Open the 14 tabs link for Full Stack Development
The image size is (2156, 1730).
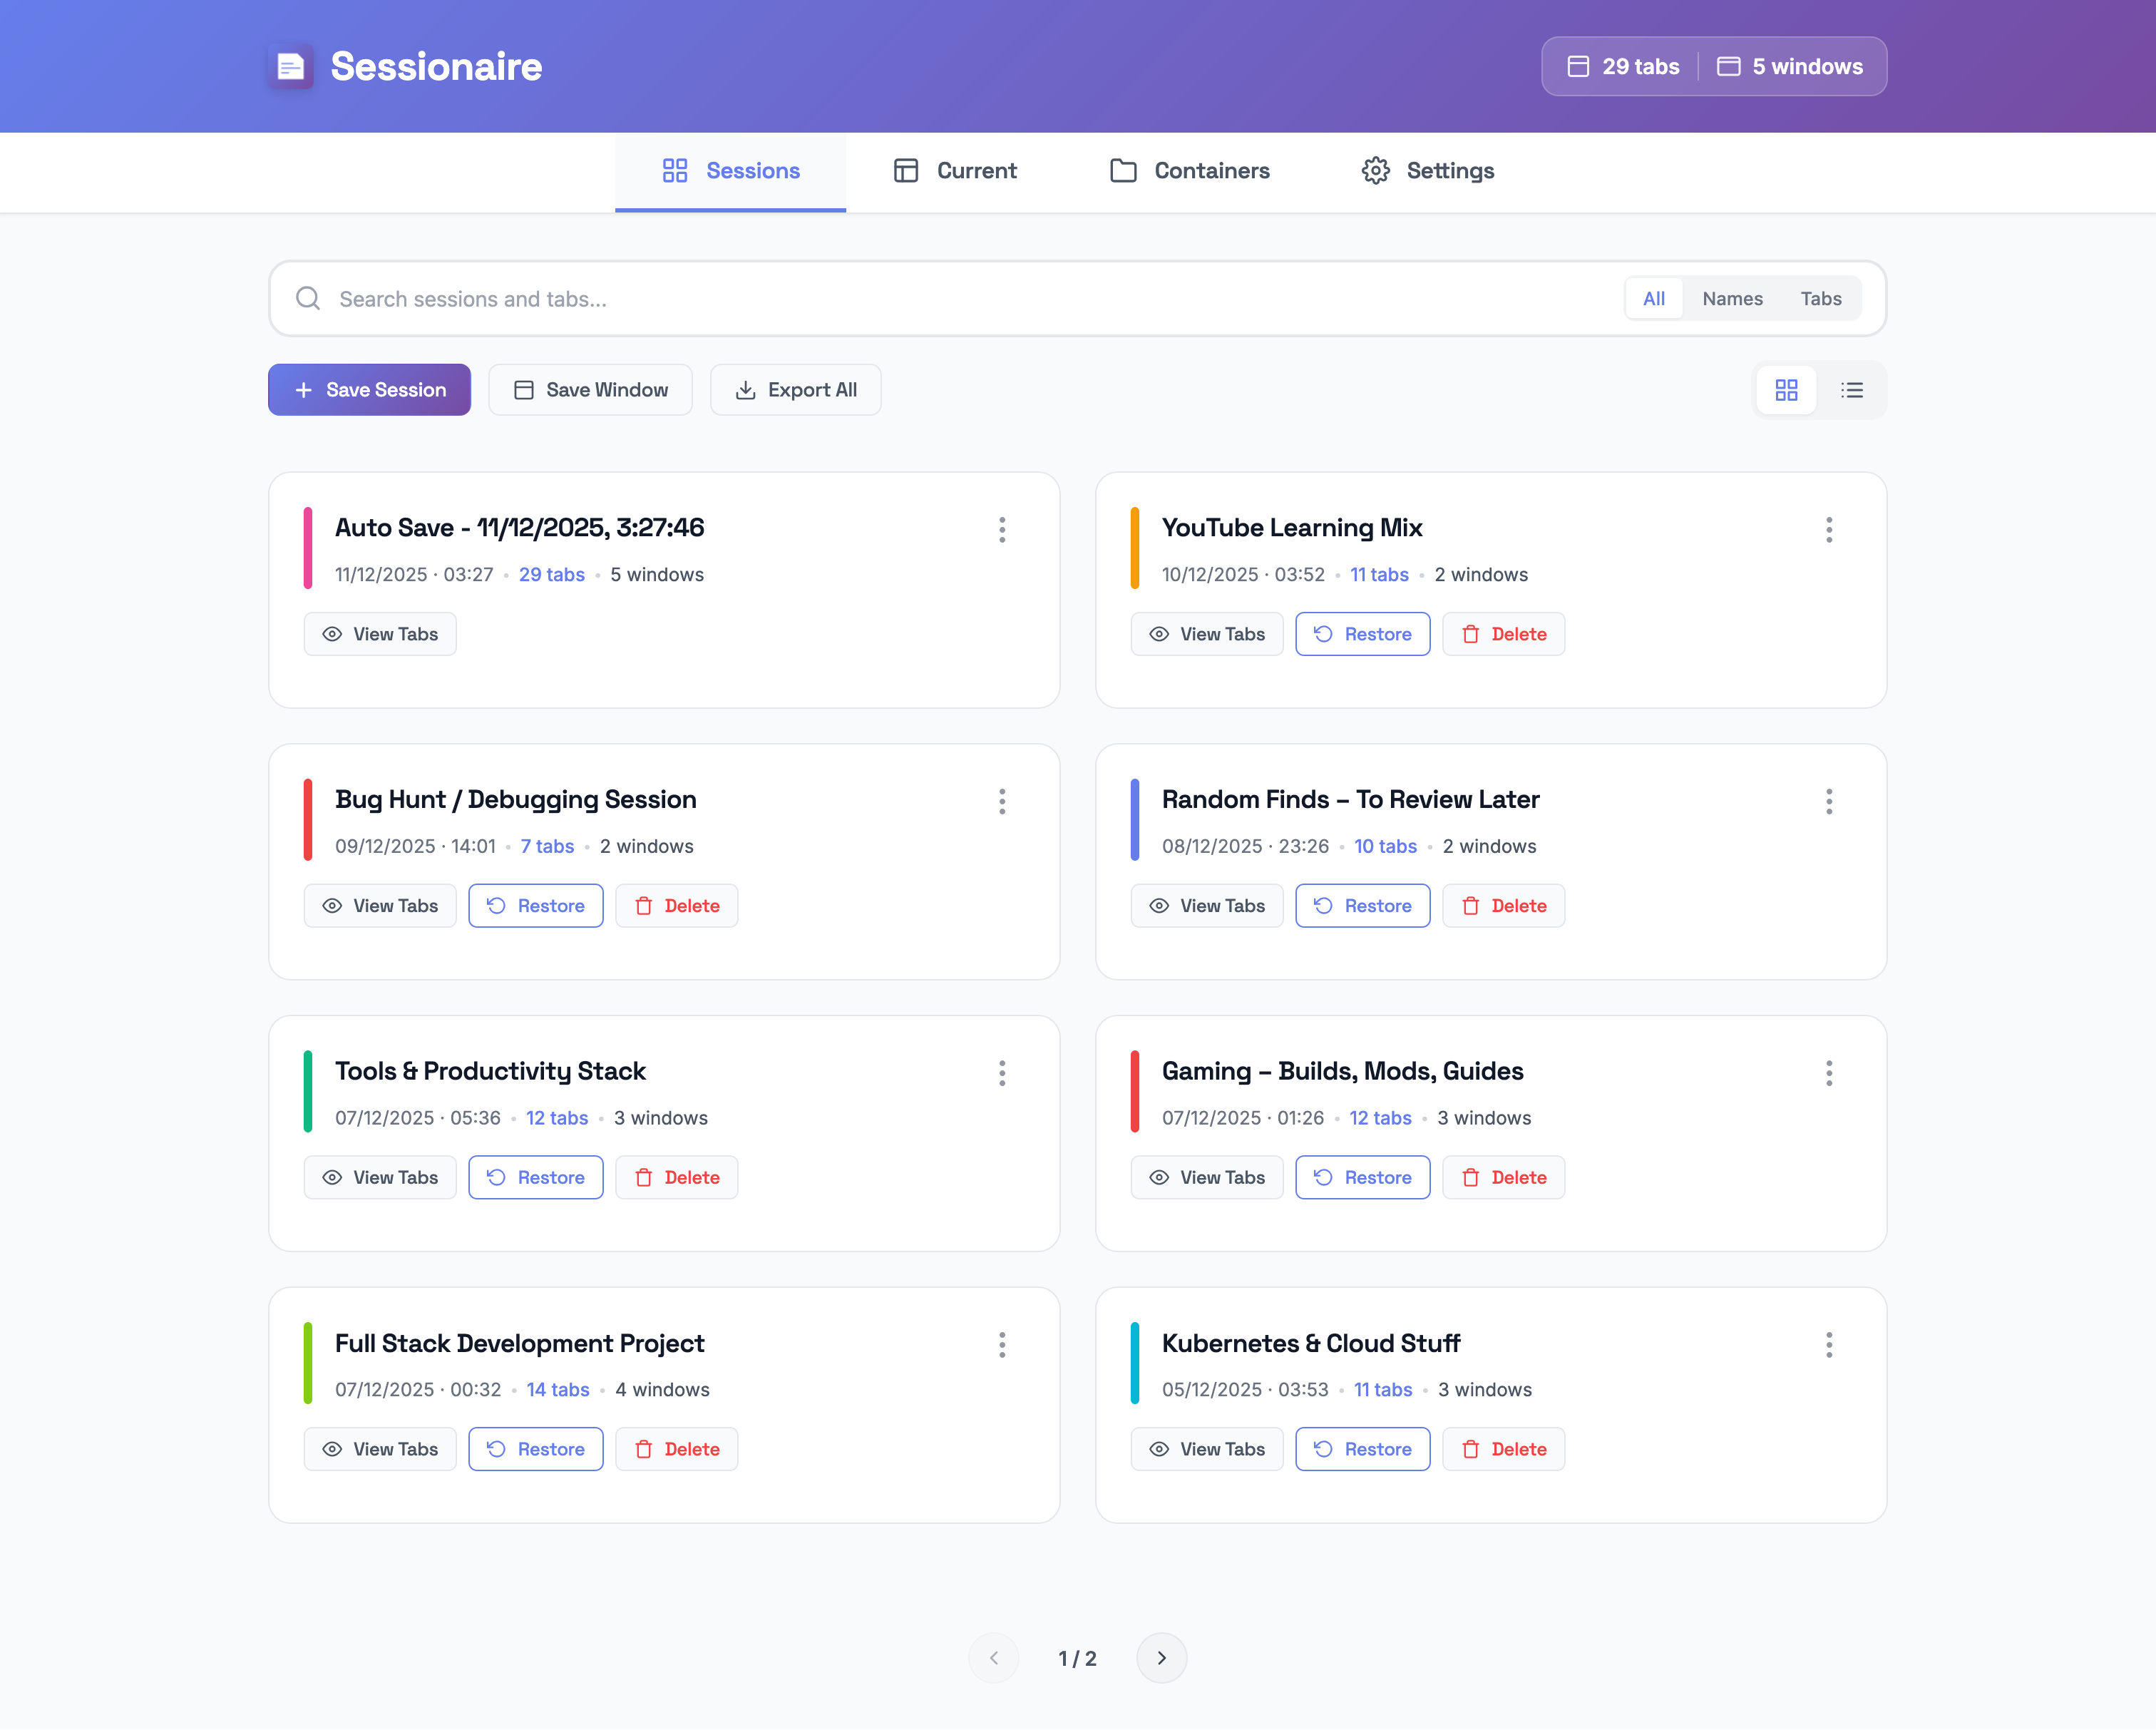tap(557, 1389)
